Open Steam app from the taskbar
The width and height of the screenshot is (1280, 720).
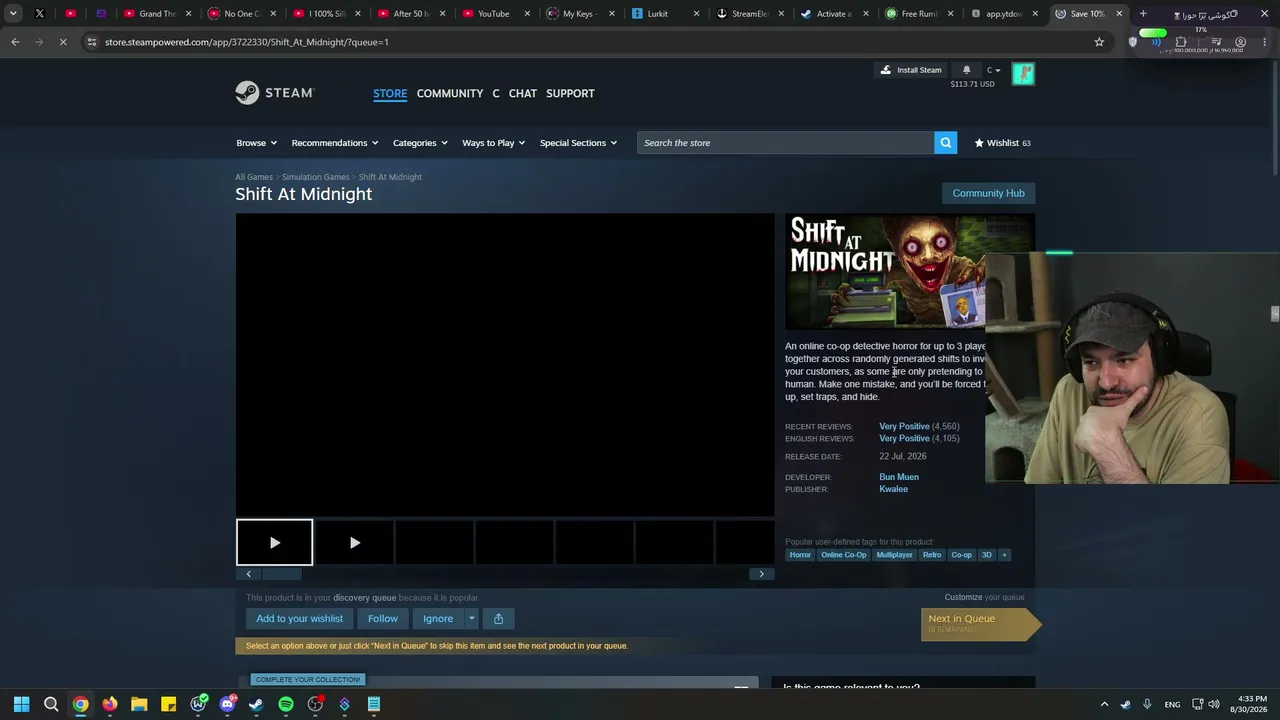pyautogui.click(x=256, y=704)
